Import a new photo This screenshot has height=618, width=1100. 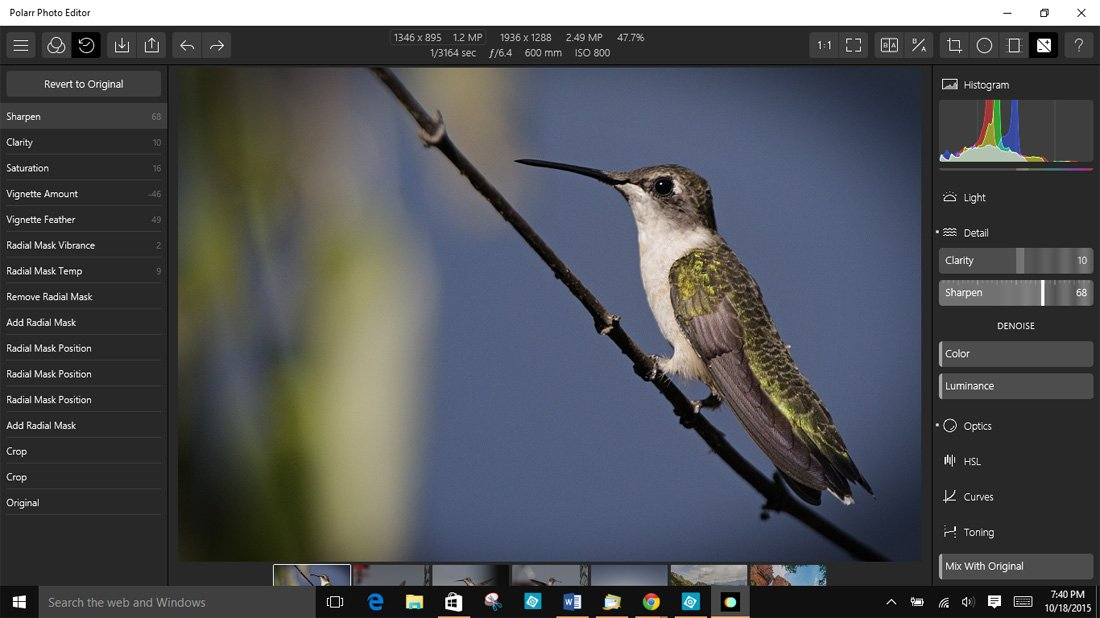121,45
